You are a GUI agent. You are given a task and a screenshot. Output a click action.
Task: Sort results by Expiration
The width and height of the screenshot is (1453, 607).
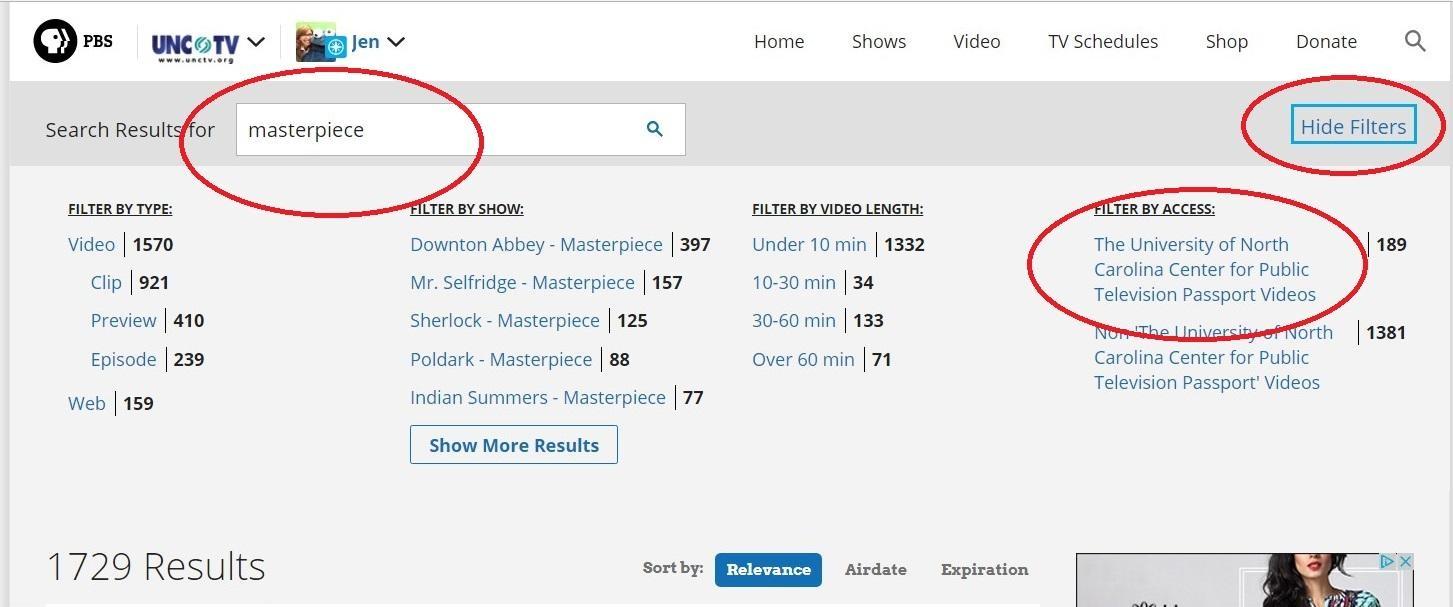[x=984, y=569]
